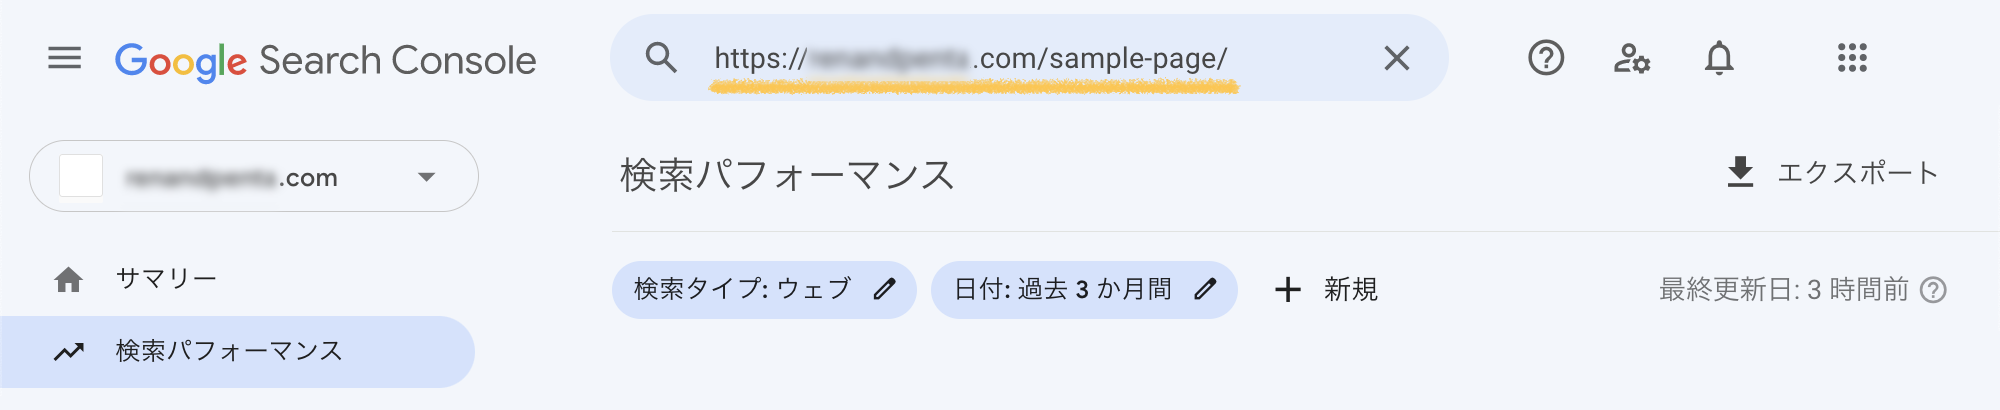Open the Help question mark icon
Viewport: 2000px width, 410px height.
1545,58
